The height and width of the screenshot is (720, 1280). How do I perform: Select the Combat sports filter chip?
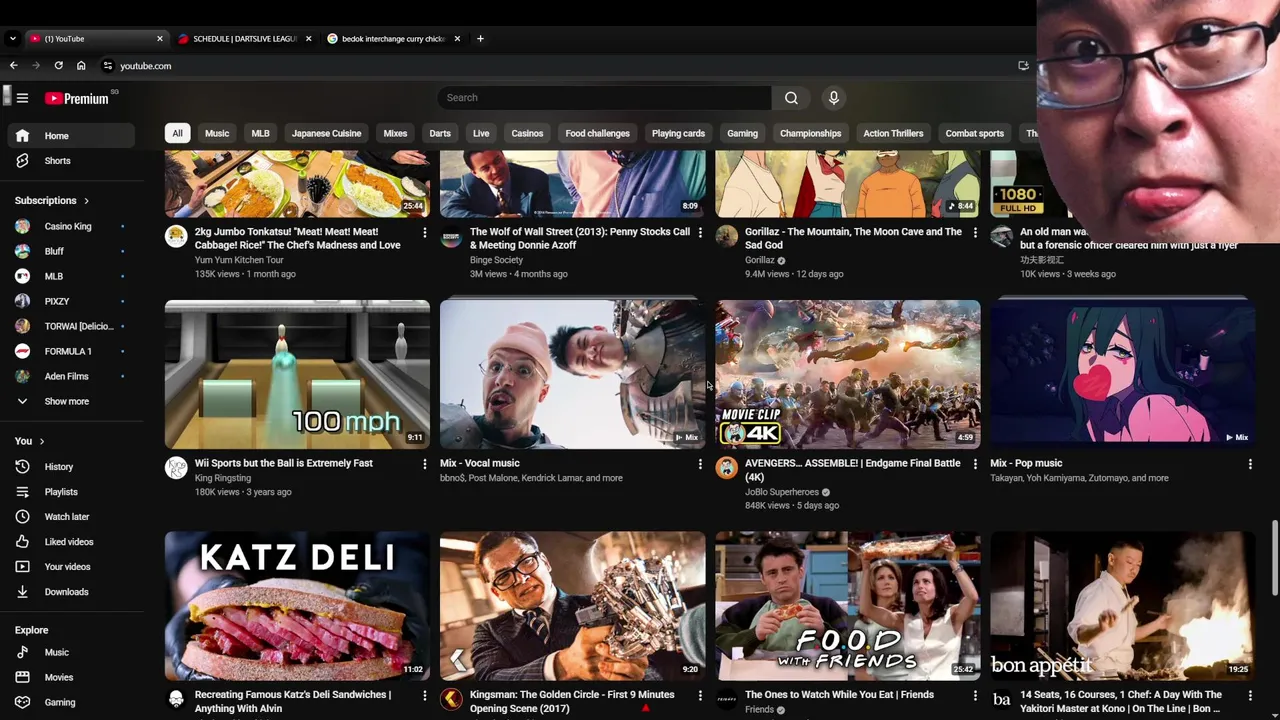click(975, 133)
